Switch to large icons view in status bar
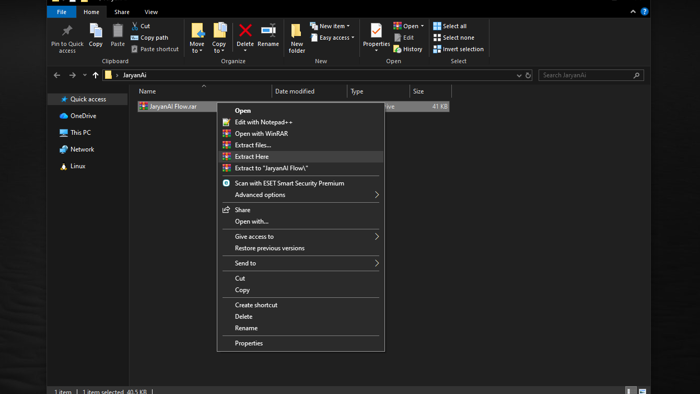Viewport: 700px width, 394px height. click(642, 391)
